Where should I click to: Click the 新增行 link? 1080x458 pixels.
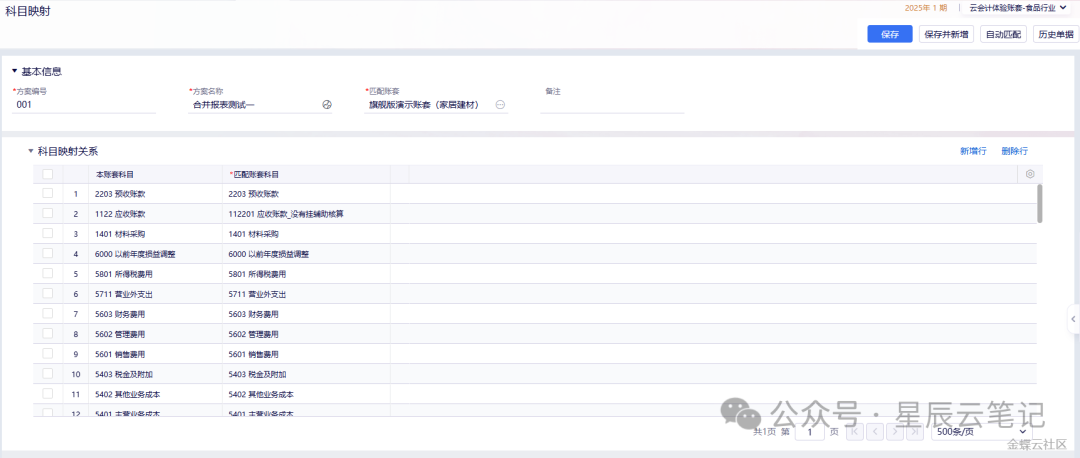(x=973, y=151)
